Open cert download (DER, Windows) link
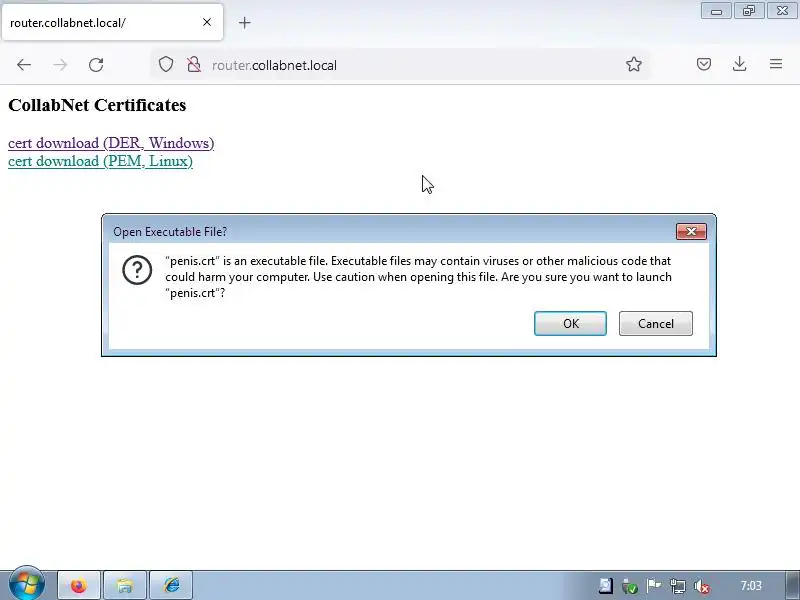 (111, 143)
